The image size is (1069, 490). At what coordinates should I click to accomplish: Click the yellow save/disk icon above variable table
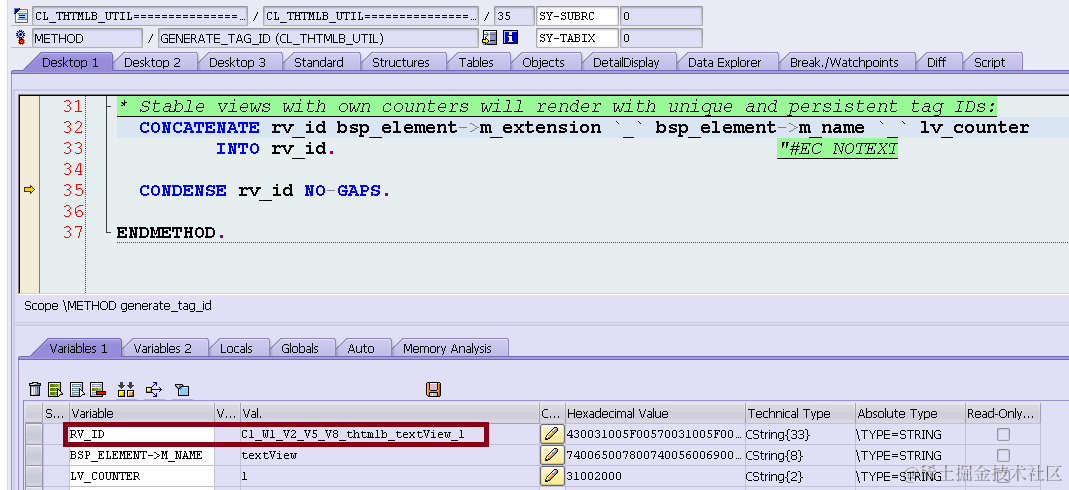(433, 389)
